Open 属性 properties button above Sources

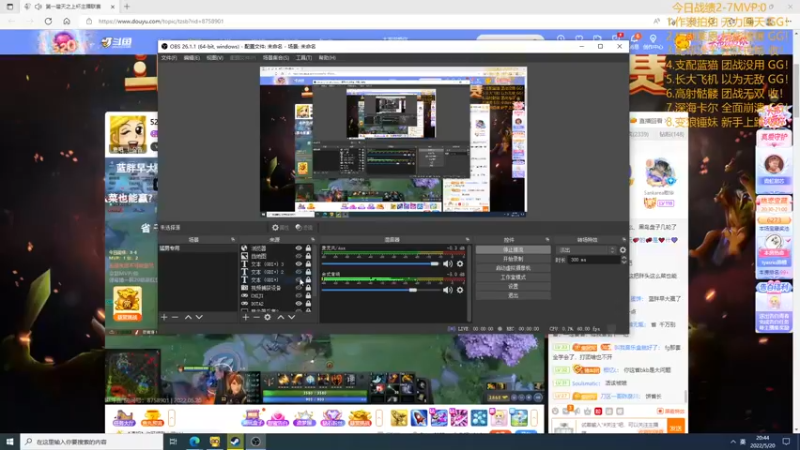pyautogui.click(x=280, y=228)
